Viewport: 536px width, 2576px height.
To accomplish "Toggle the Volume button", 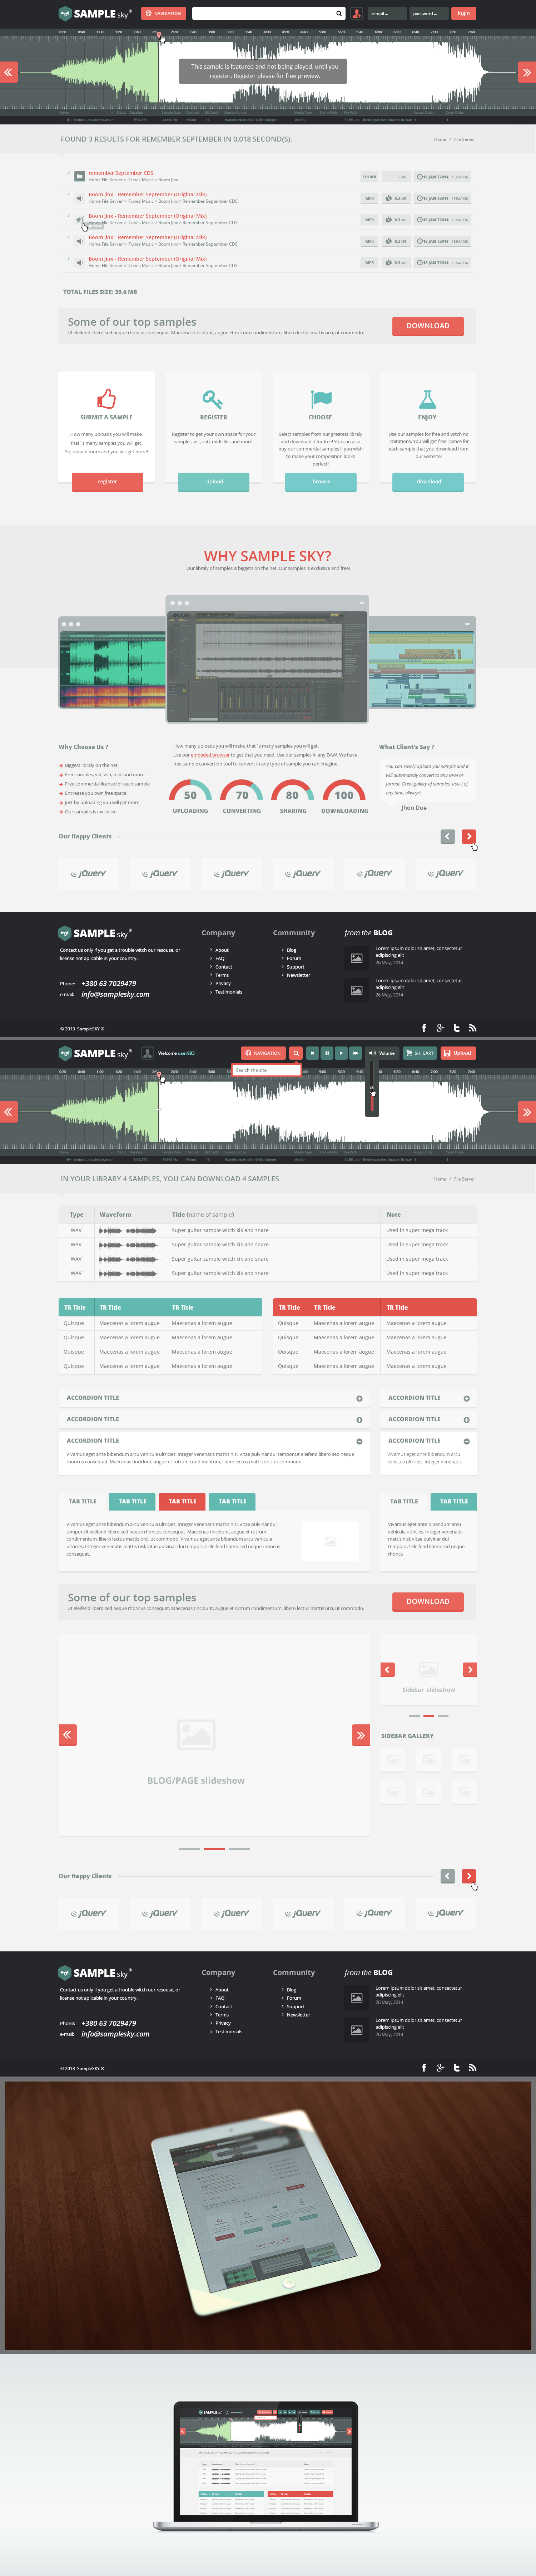I will [382, 1053].
